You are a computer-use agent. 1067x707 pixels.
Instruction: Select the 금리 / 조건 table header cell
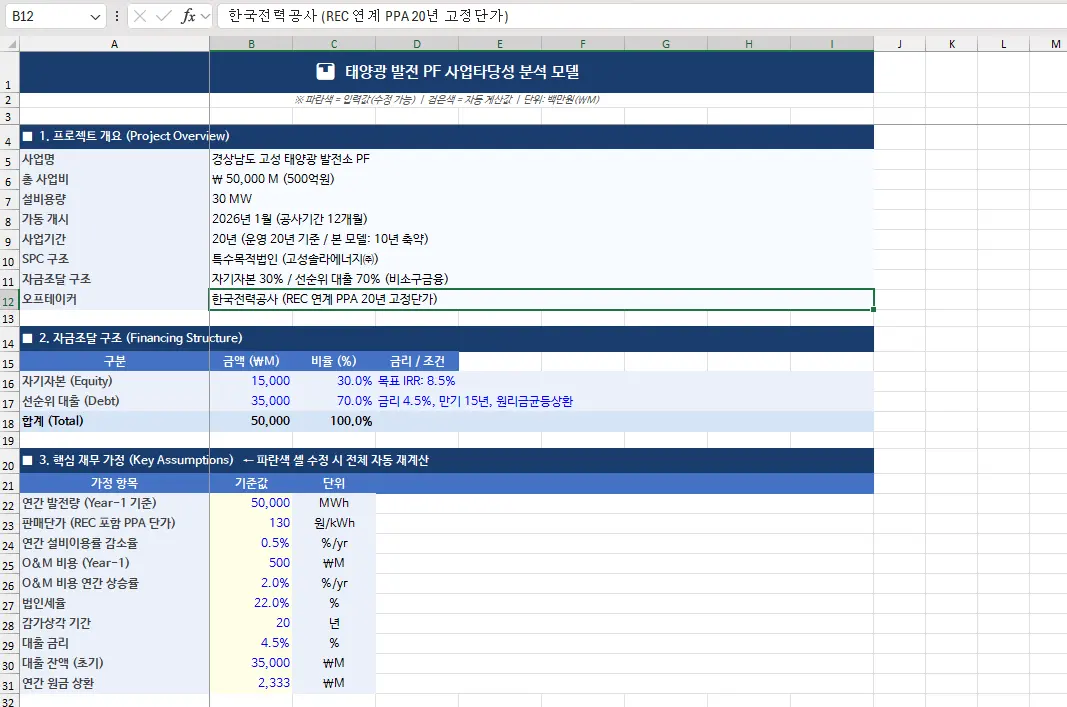click(x=417, y=361)
